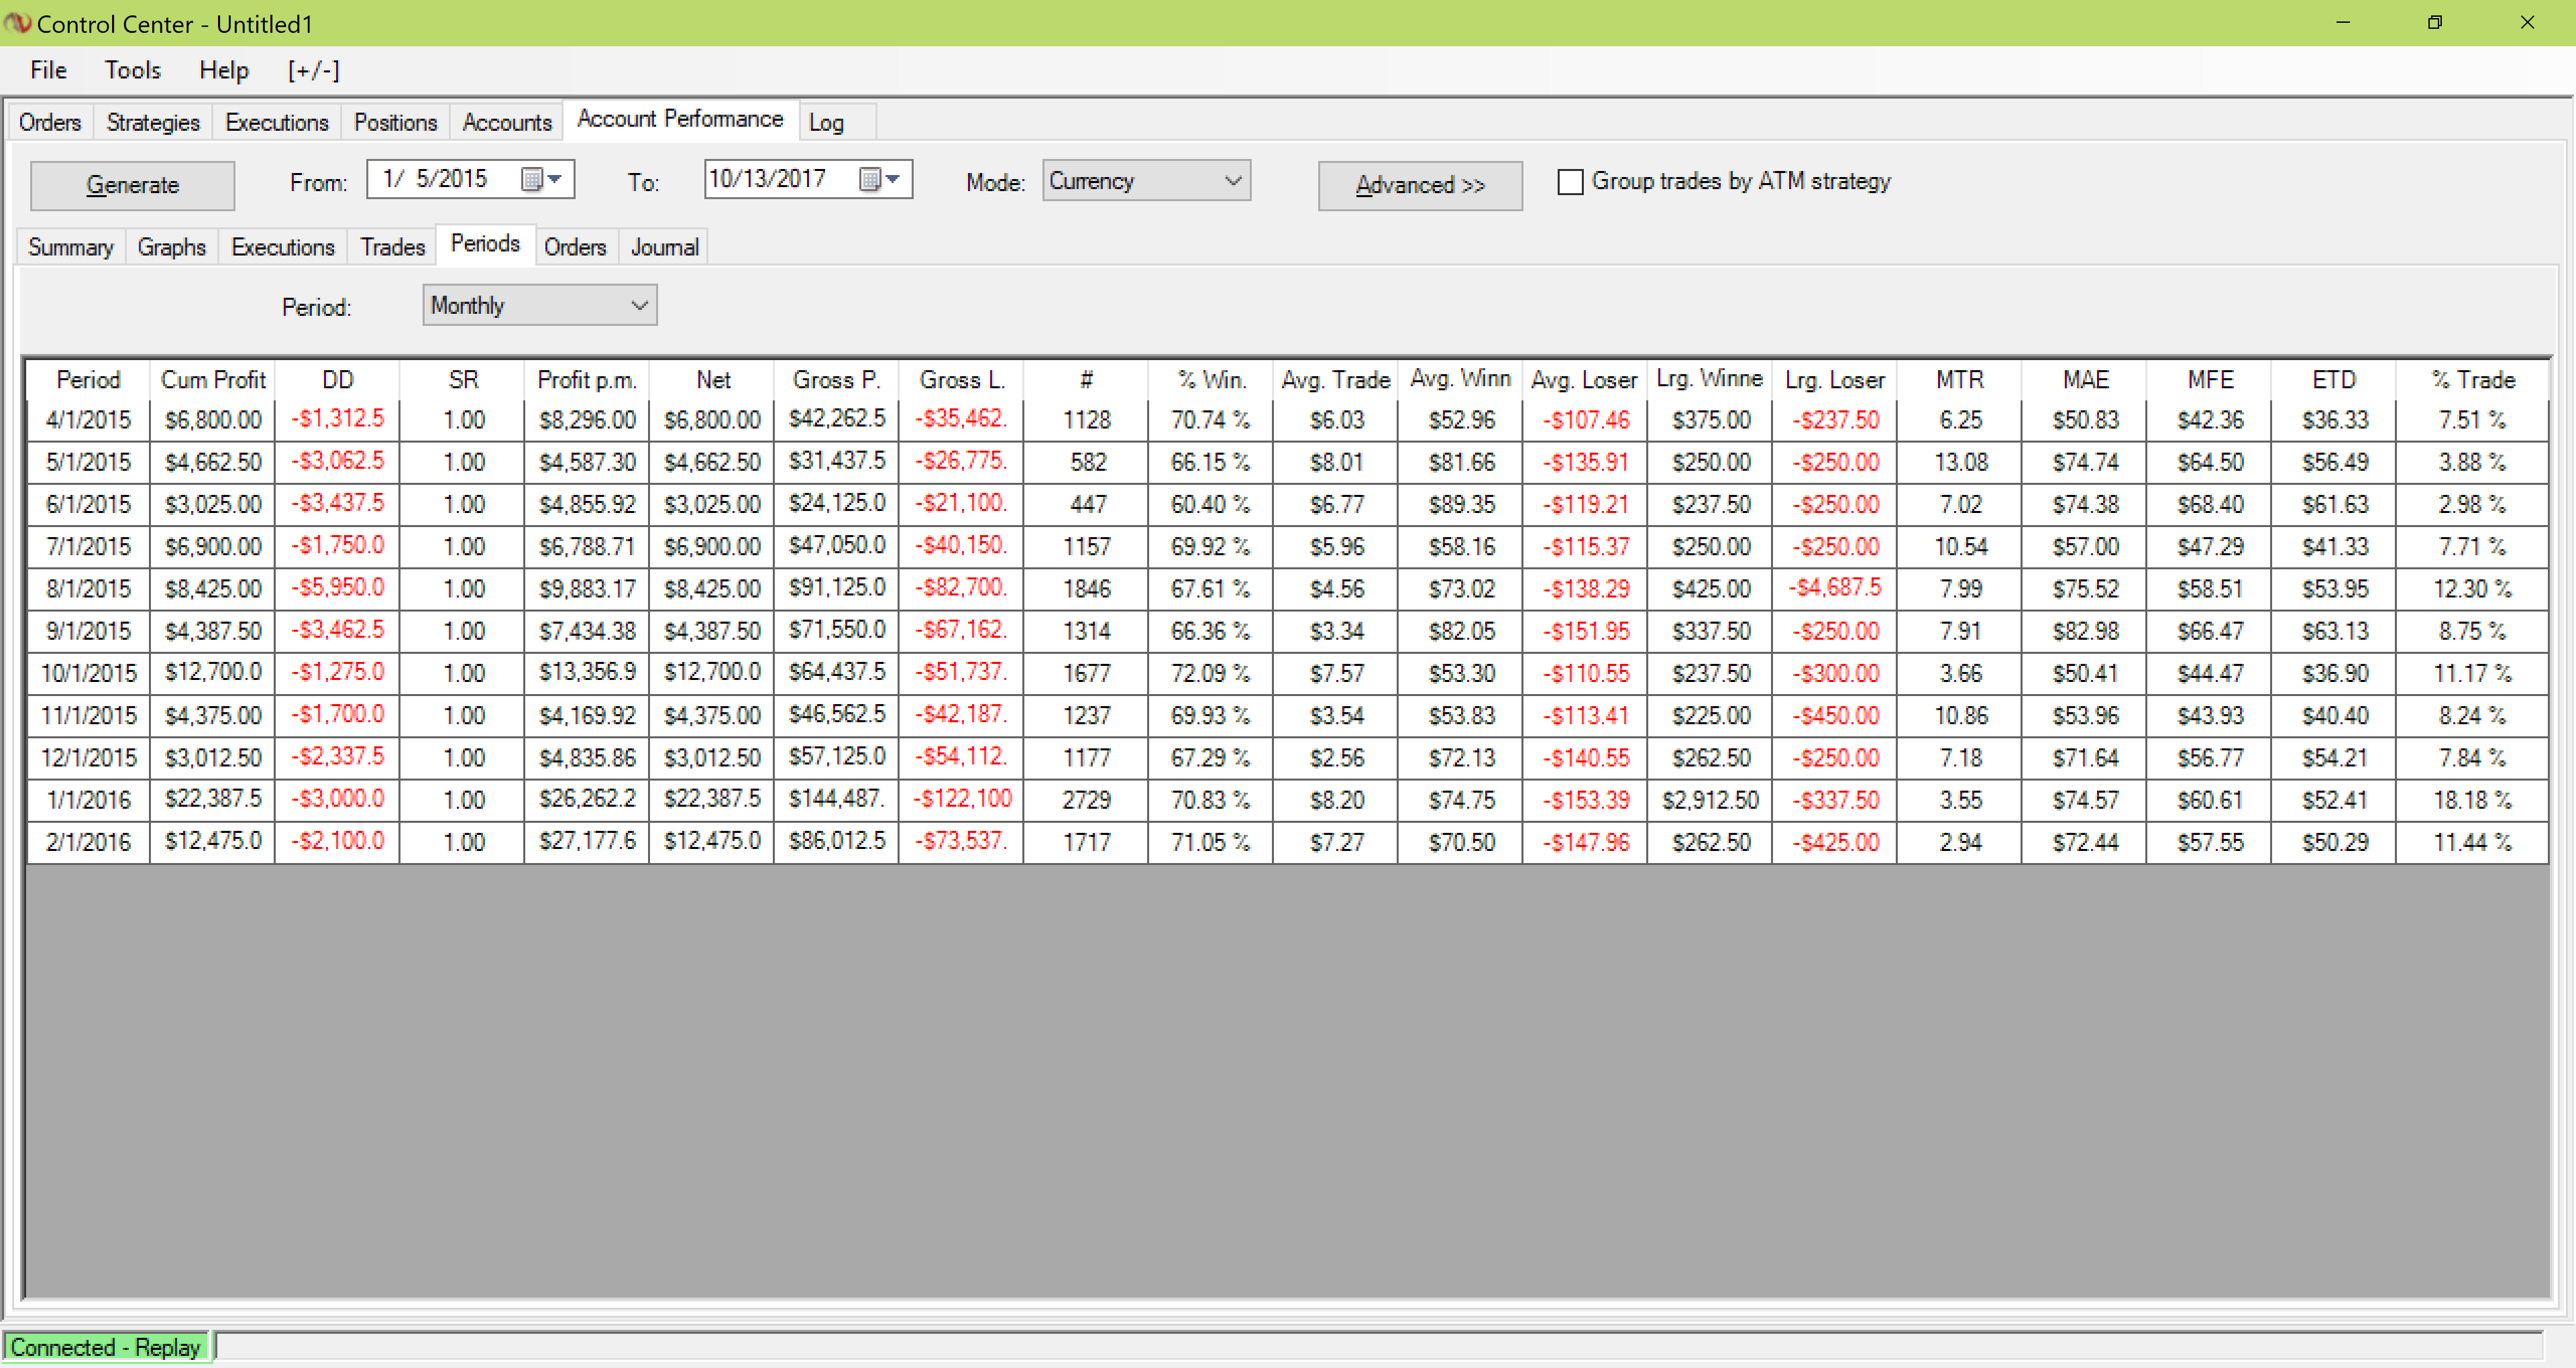Viewport: 2576px width, 1368px height.
Task: Click the Period column header
Action: point(88,380)
